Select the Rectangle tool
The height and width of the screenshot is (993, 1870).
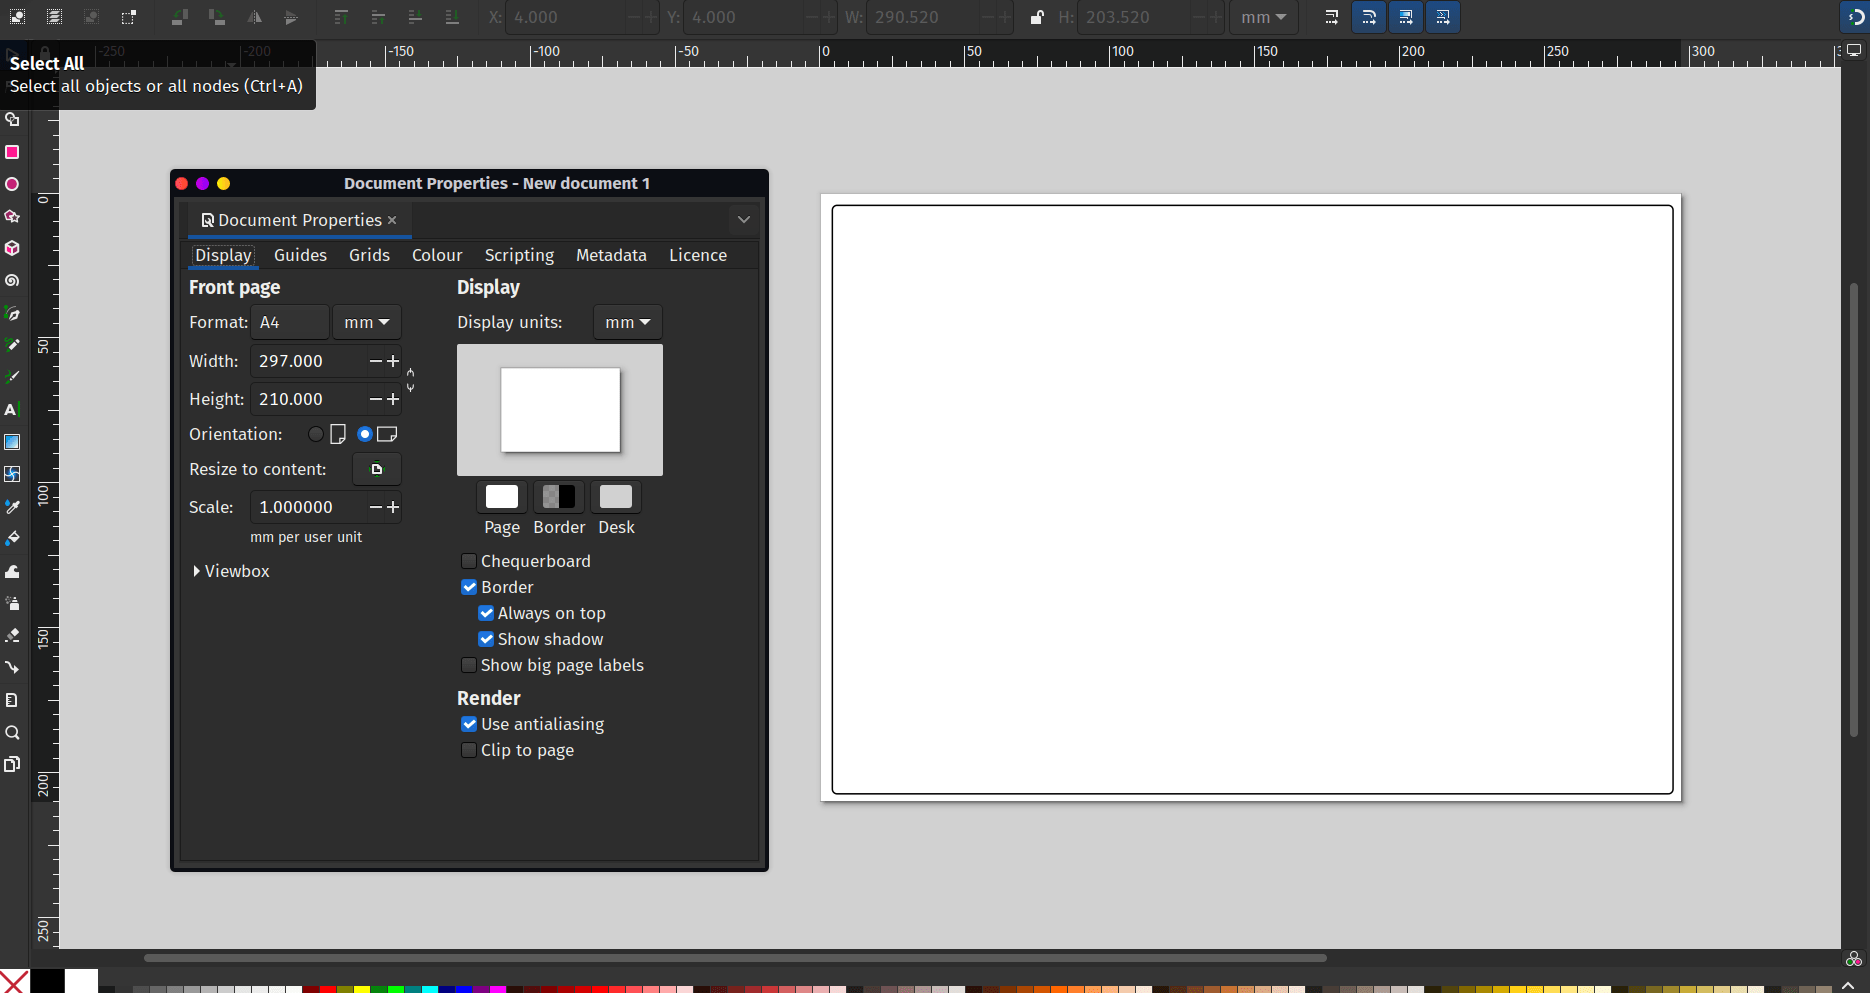click(12, 152)
